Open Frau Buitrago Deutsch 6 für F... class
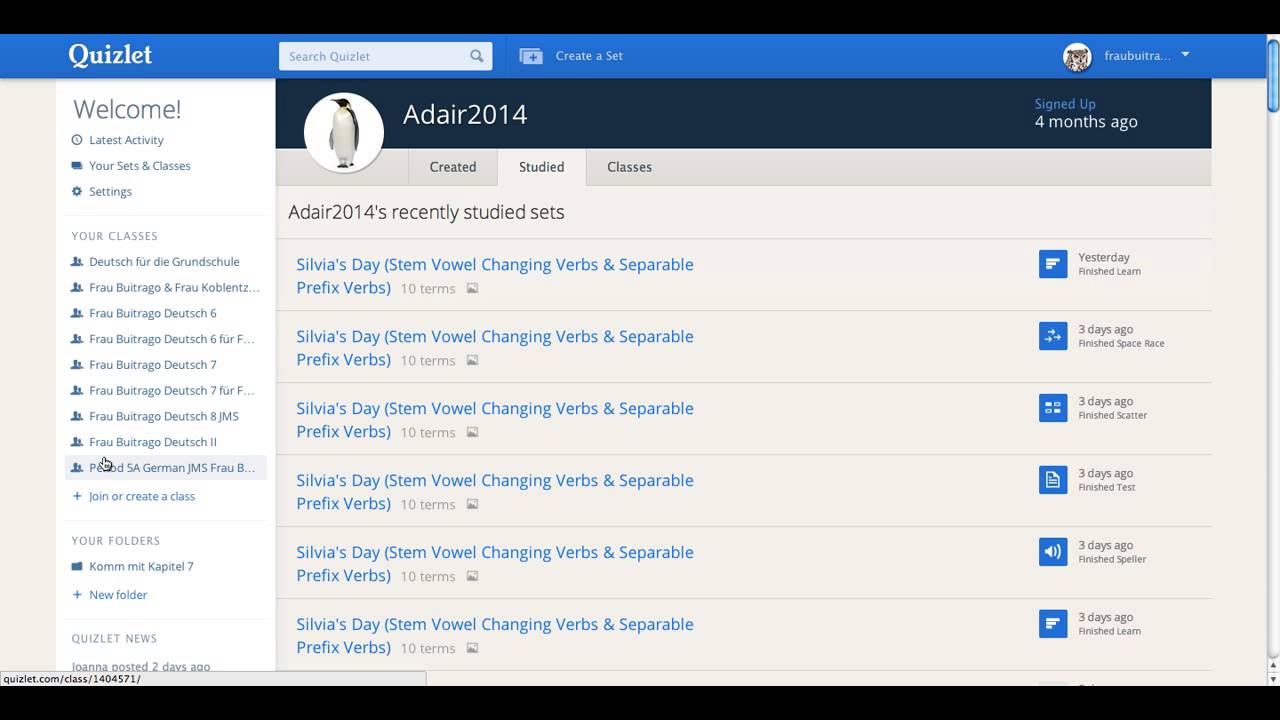The image size is (1280, 720). (x=171, y=339)
